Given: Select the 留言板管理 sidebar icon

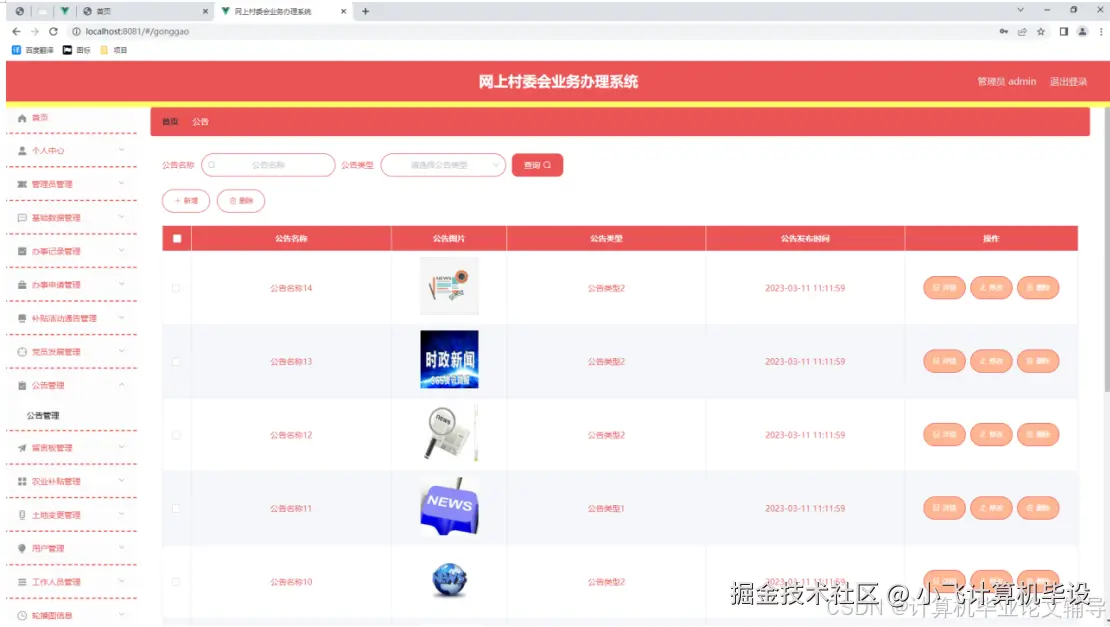Looking at the screenshot, I should 21,447.
